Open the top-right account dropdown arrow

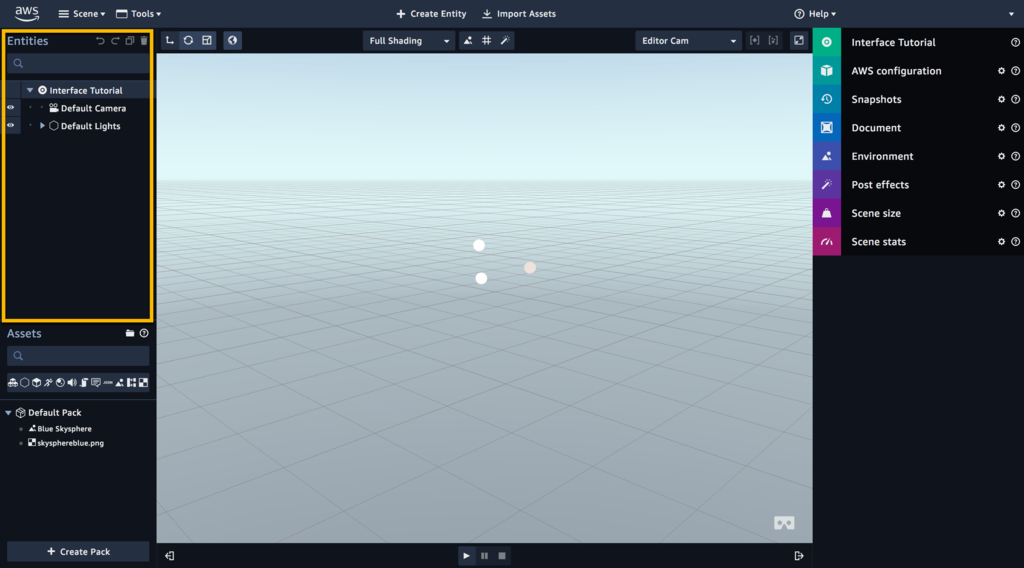(x=1011, y=14)
